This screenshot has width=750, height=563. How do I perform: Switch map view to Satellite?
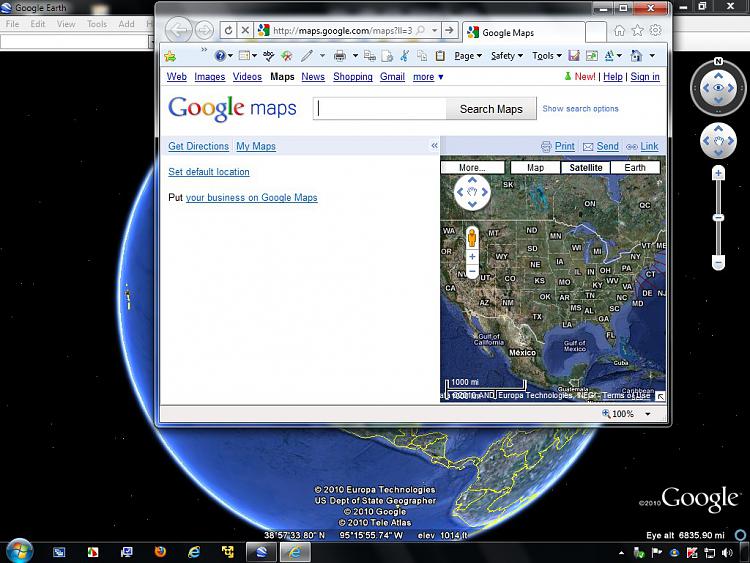pos(585,167)
